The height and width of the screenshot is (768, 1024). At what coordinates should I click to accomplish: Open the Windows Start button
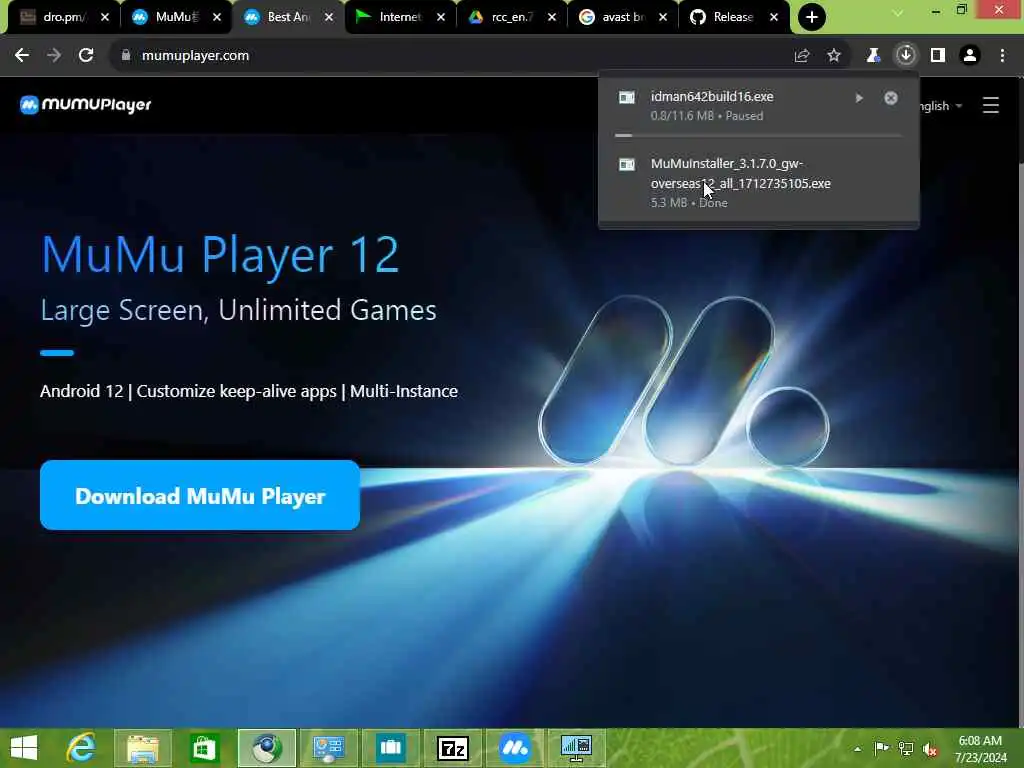(24, 748)
